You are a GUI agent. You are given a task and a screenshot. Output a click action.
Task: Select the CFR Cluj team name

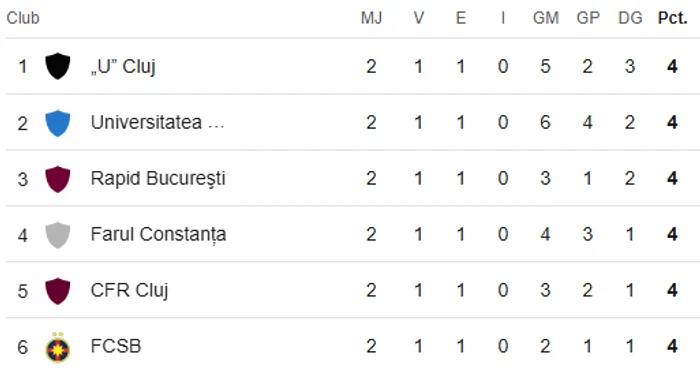coord(129,291)
